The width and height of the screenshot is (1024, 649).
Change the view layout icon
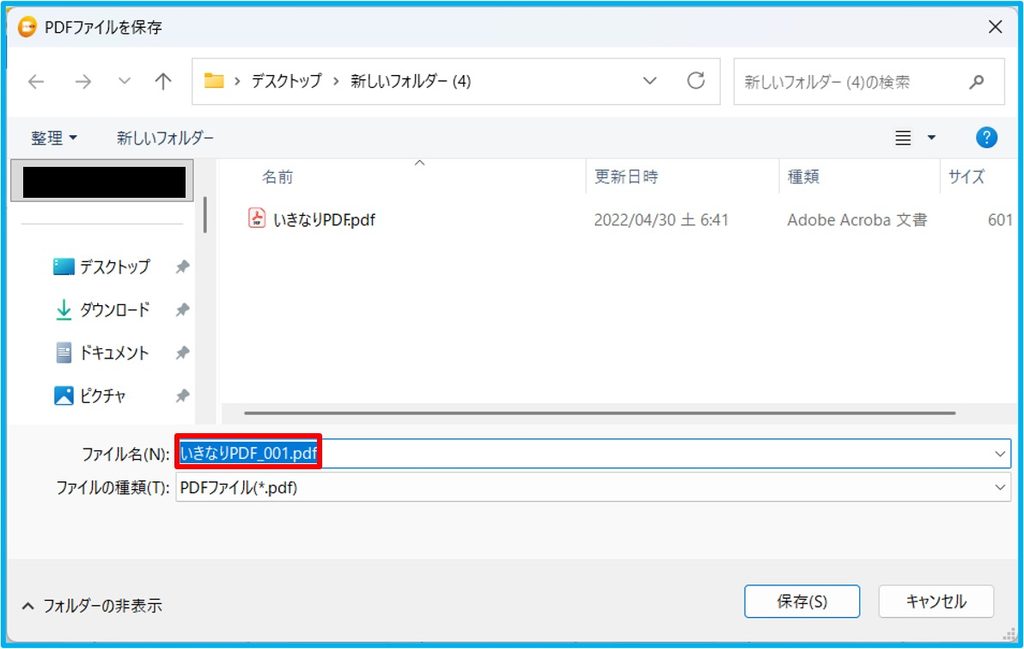tap(903, 138)
